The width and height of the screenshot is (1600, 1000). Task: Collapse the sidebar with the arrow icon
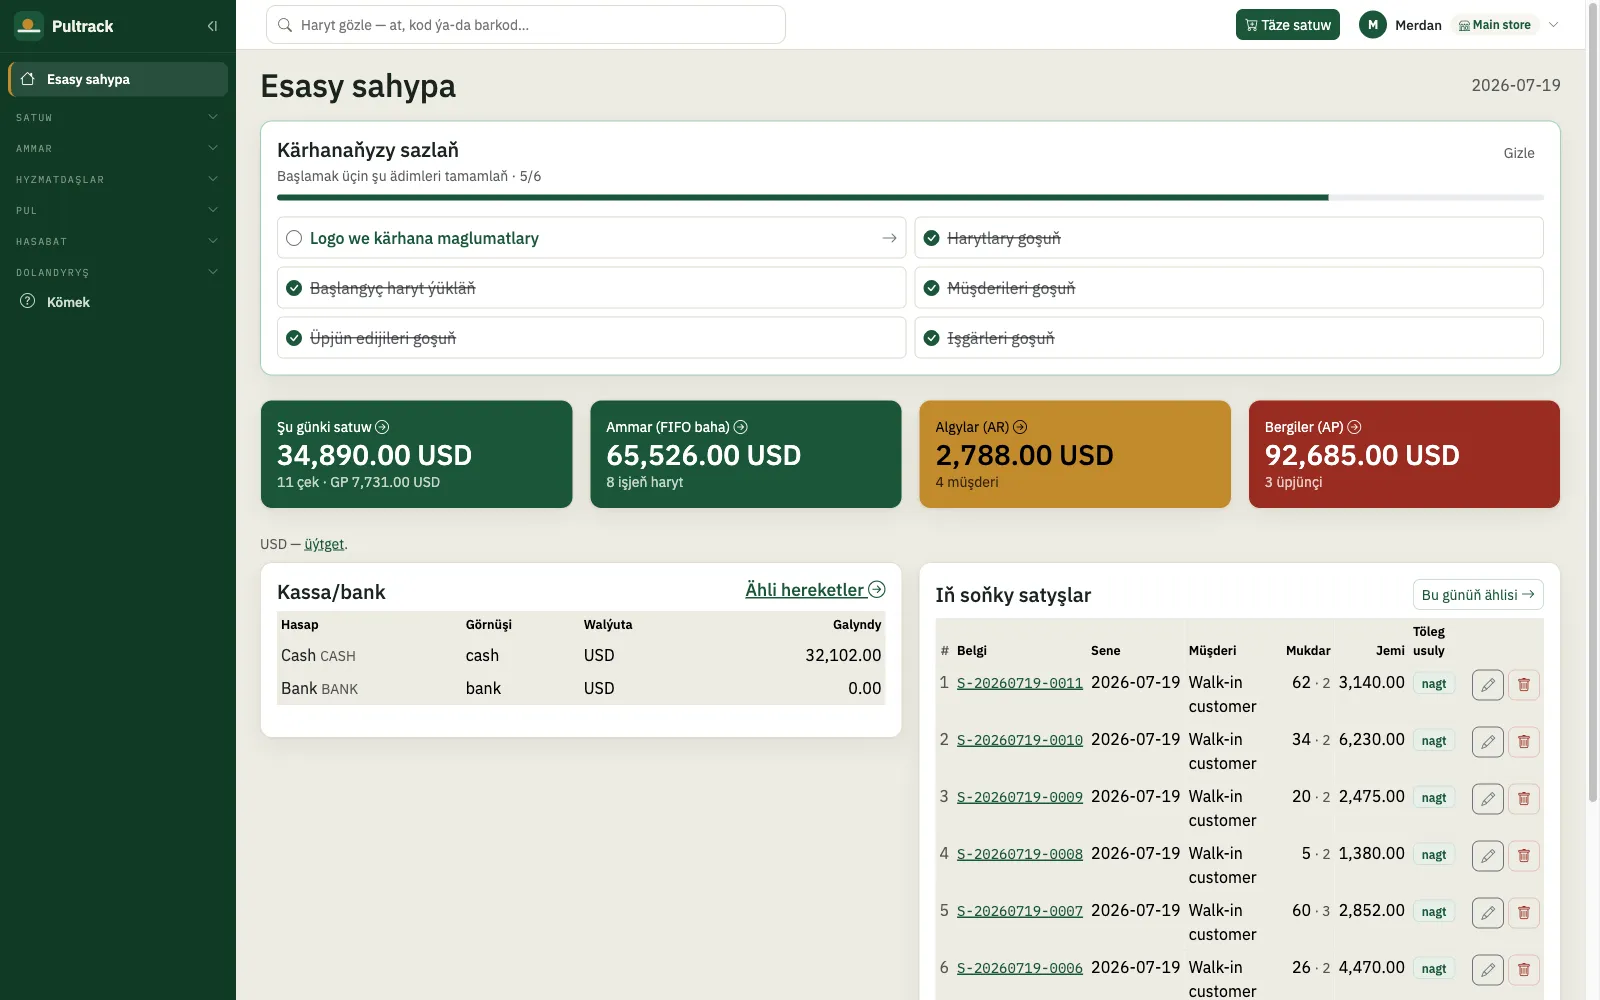(212, 26)
